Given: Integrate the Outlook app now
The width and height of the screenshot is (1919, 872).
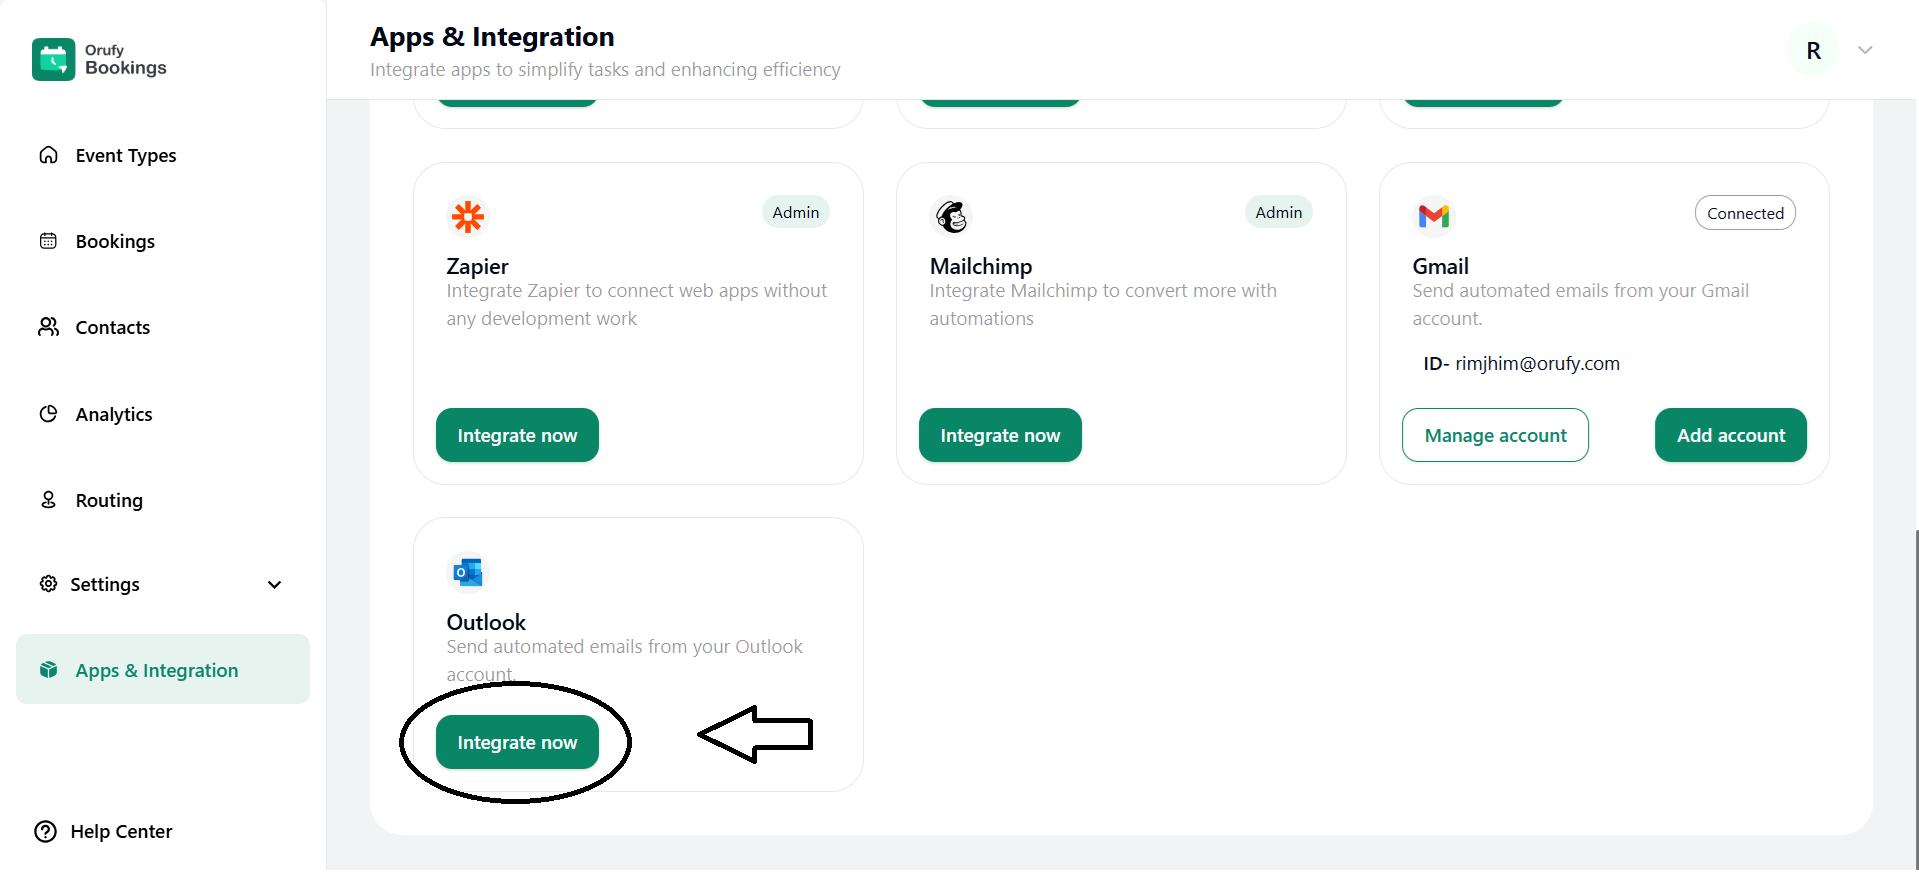Looking at the screenshot, I should click(x=517, y=742).
